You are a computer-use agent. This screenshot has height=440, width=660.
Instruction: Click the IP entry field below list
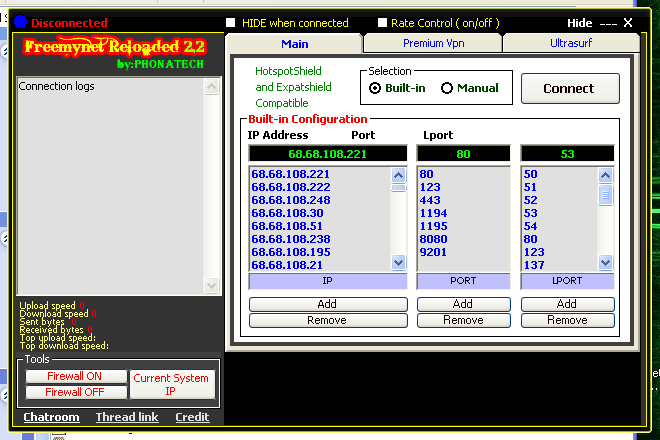click(x=327, y=281)
